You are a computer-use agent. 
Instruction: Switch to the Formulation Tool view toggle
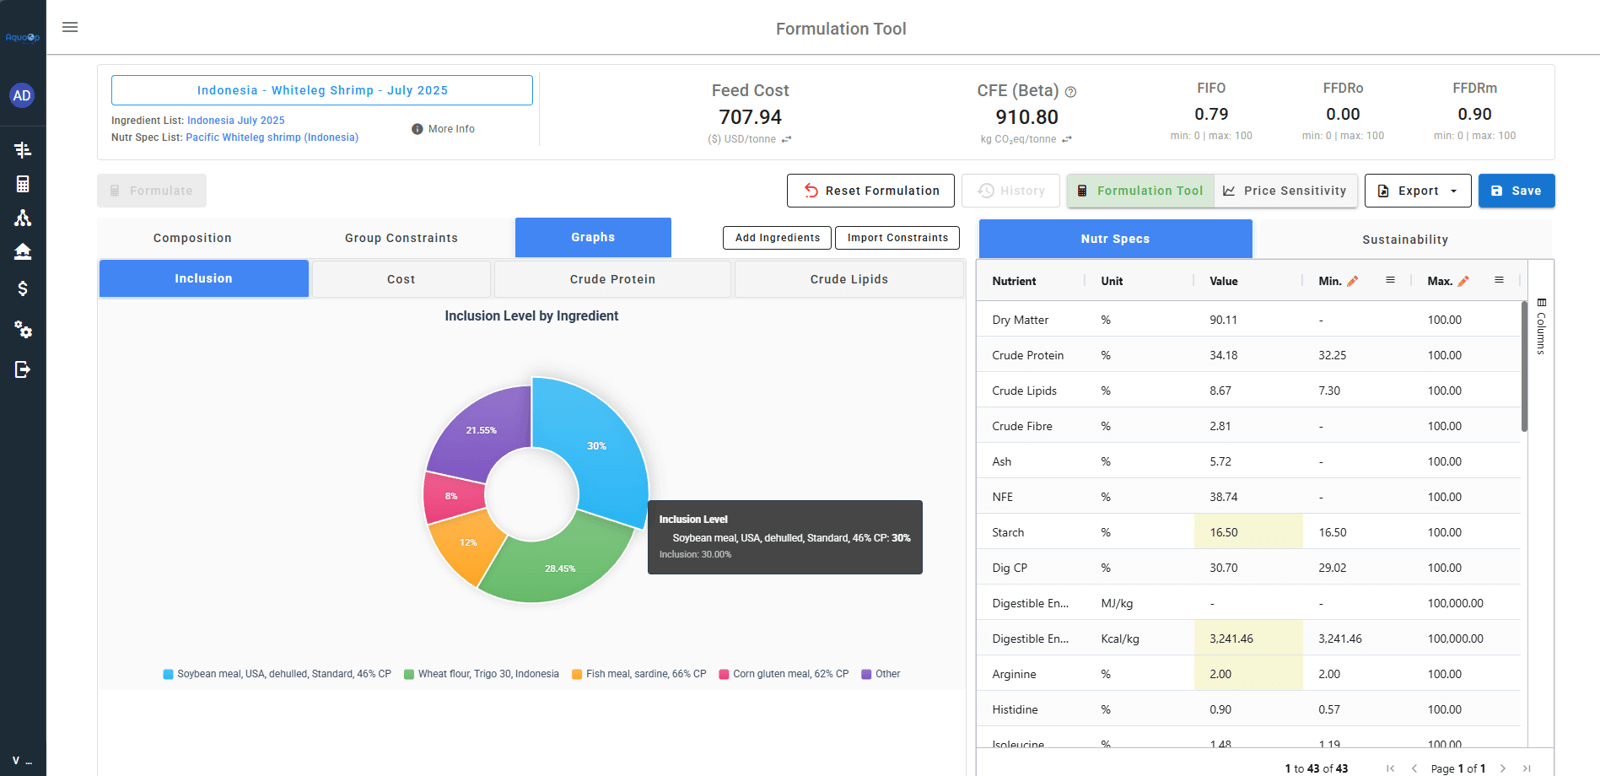[1141, 191]
